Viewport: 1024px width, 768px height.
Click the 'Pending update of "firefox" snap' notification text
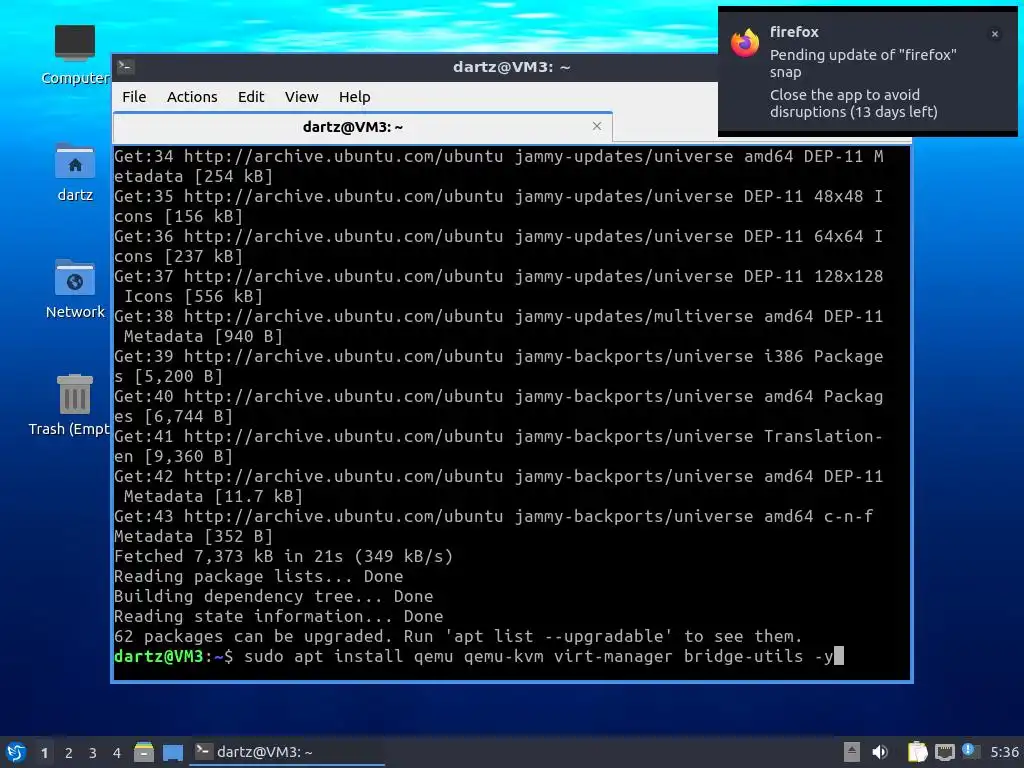coord(863,63)
